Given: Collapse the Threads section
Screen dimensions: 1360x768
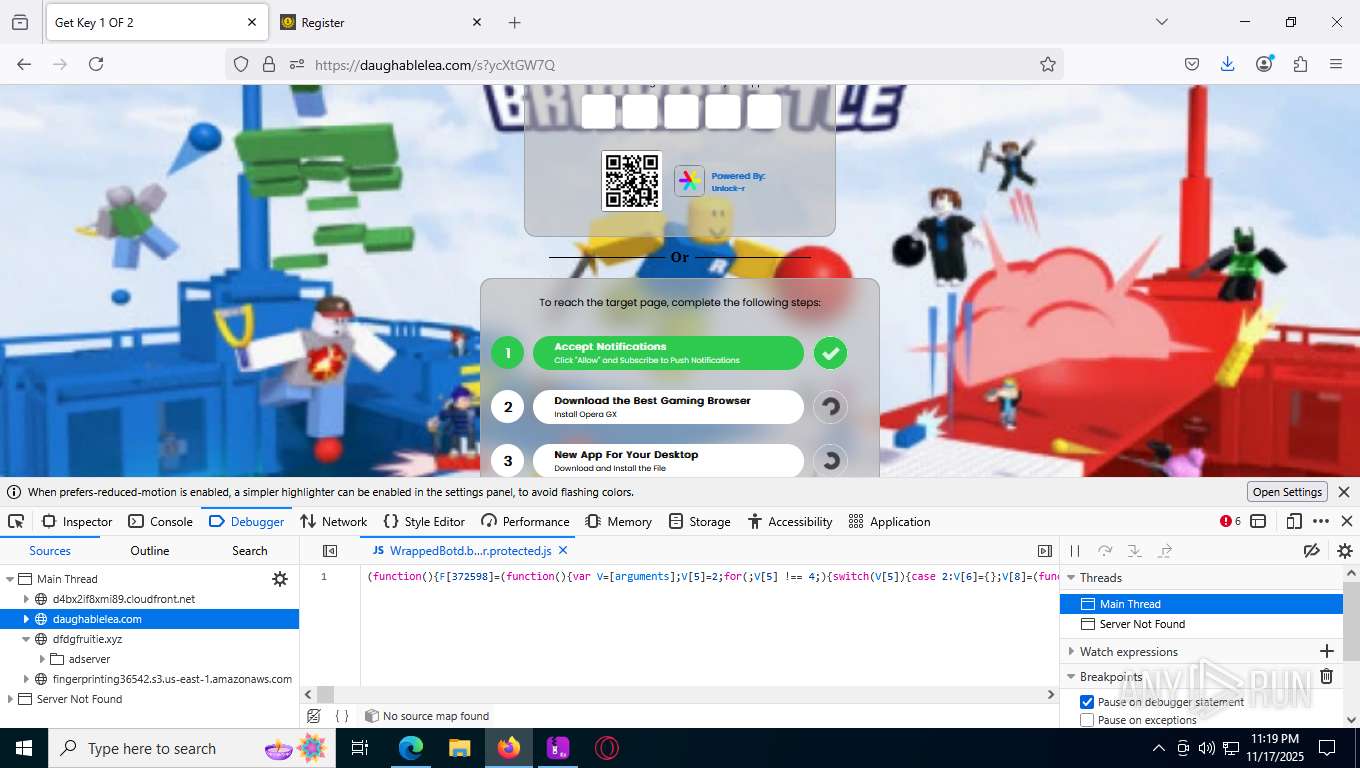Looking at the screenshot, I should (1070, 578).
